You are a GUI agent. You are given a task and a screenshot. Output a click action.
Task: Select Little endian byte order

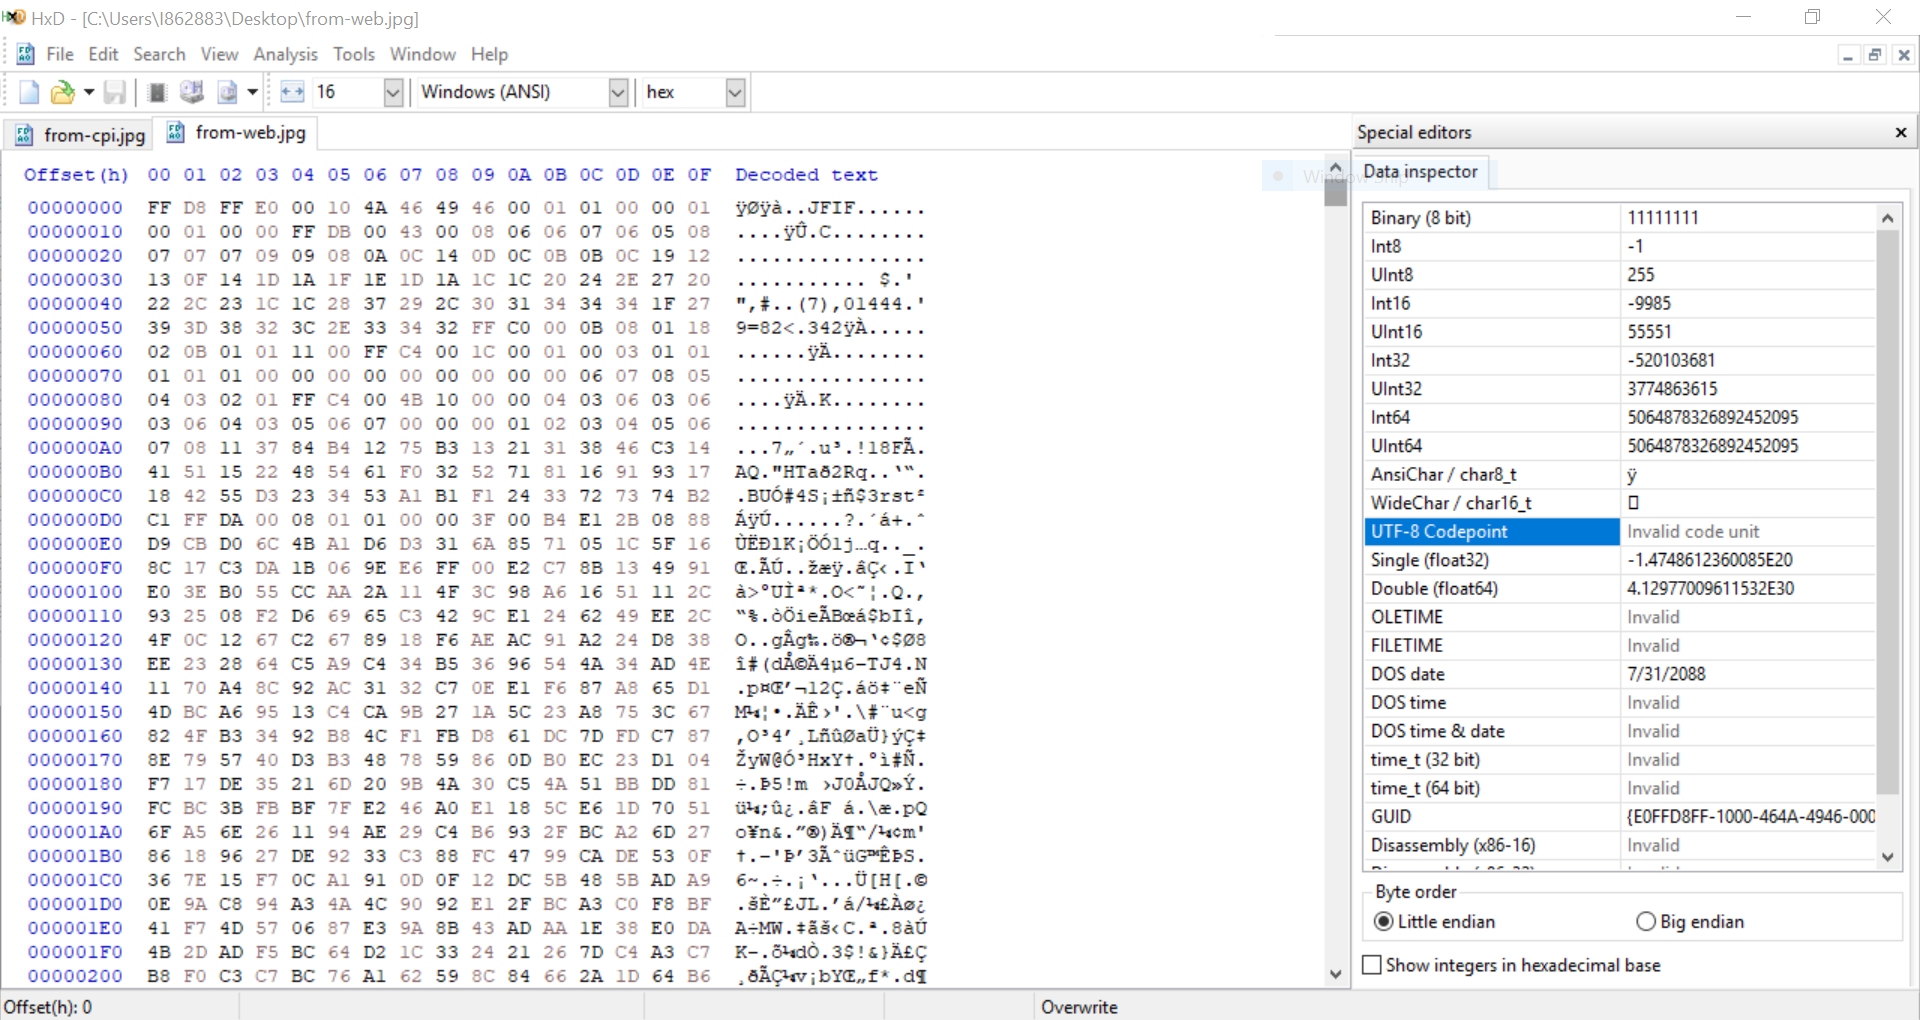click(x=1384, y=921)
